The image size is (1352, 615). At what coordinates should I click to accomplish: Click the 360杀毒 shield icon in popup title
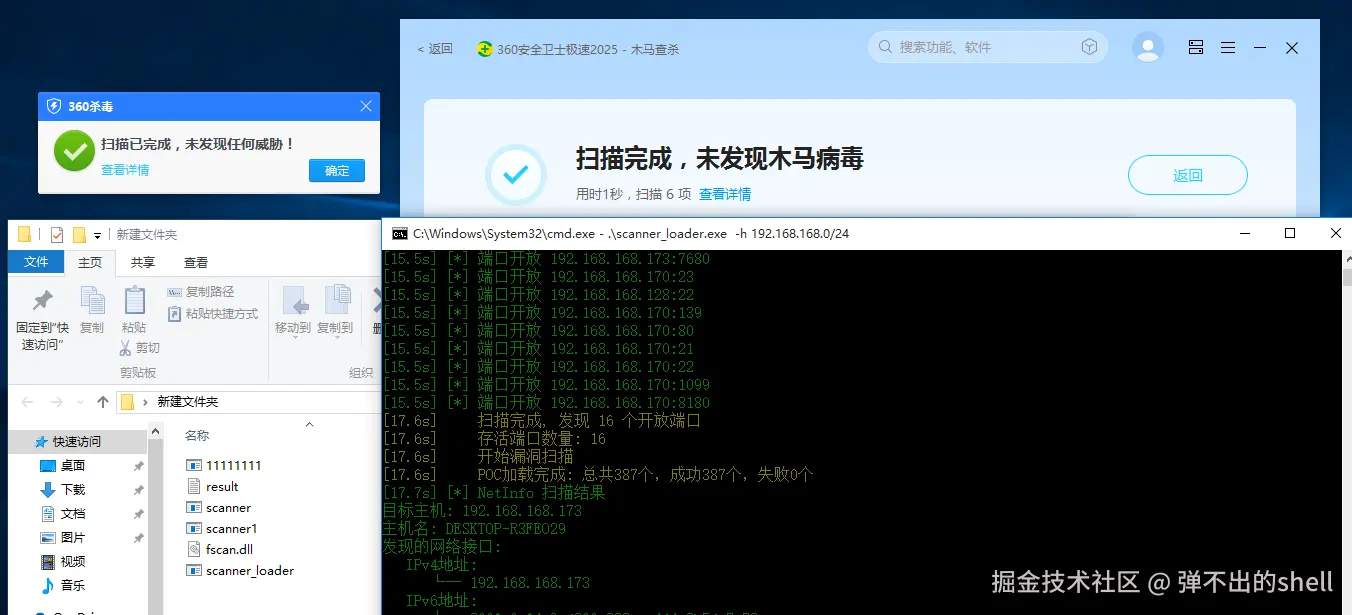point(54,106)
